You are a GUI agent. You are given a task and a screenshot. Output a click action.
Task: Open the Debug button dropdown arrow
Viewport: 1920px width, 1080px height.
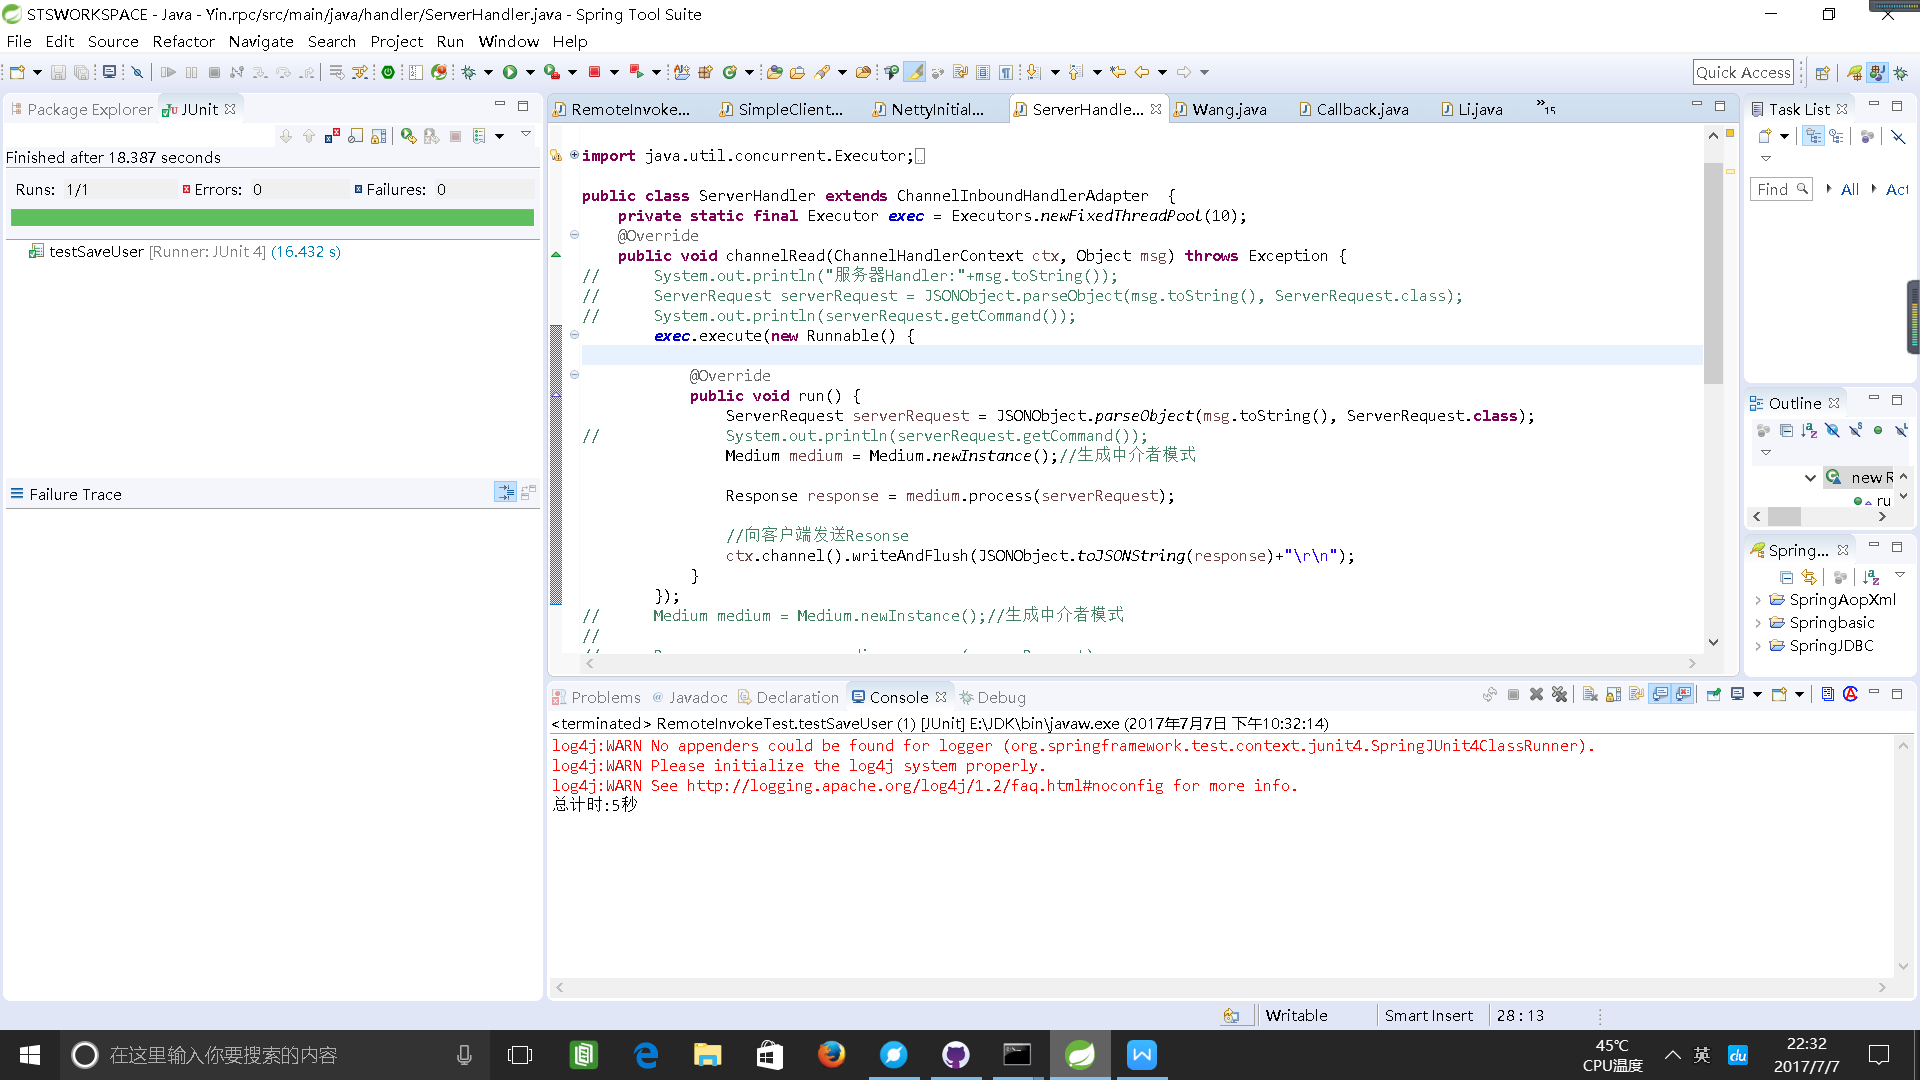pos(488,72)
